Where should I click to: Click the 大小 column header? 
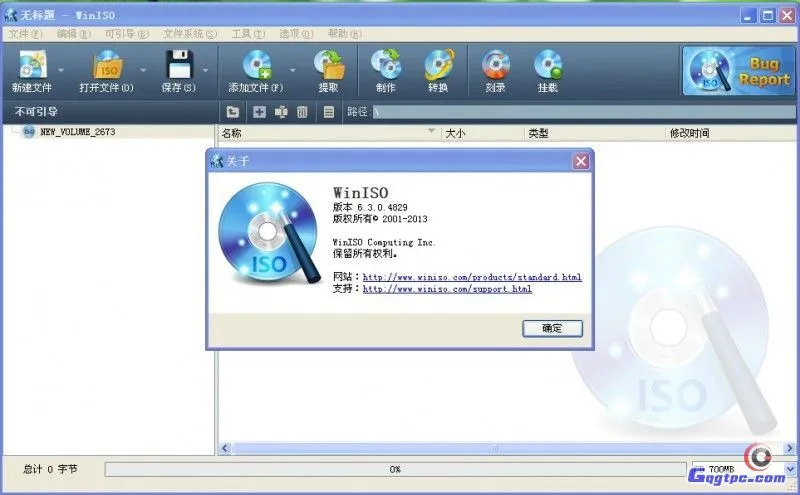pyautogui.click(x=482, y=133)
